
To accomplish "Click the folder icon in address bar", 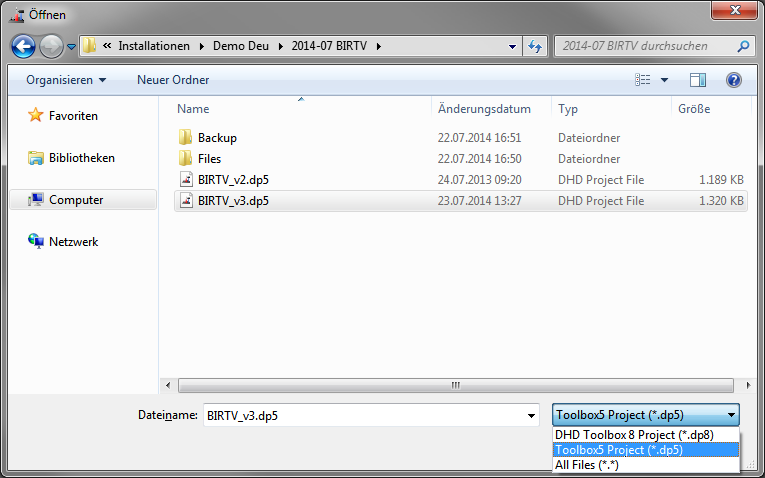I will 89,46.
